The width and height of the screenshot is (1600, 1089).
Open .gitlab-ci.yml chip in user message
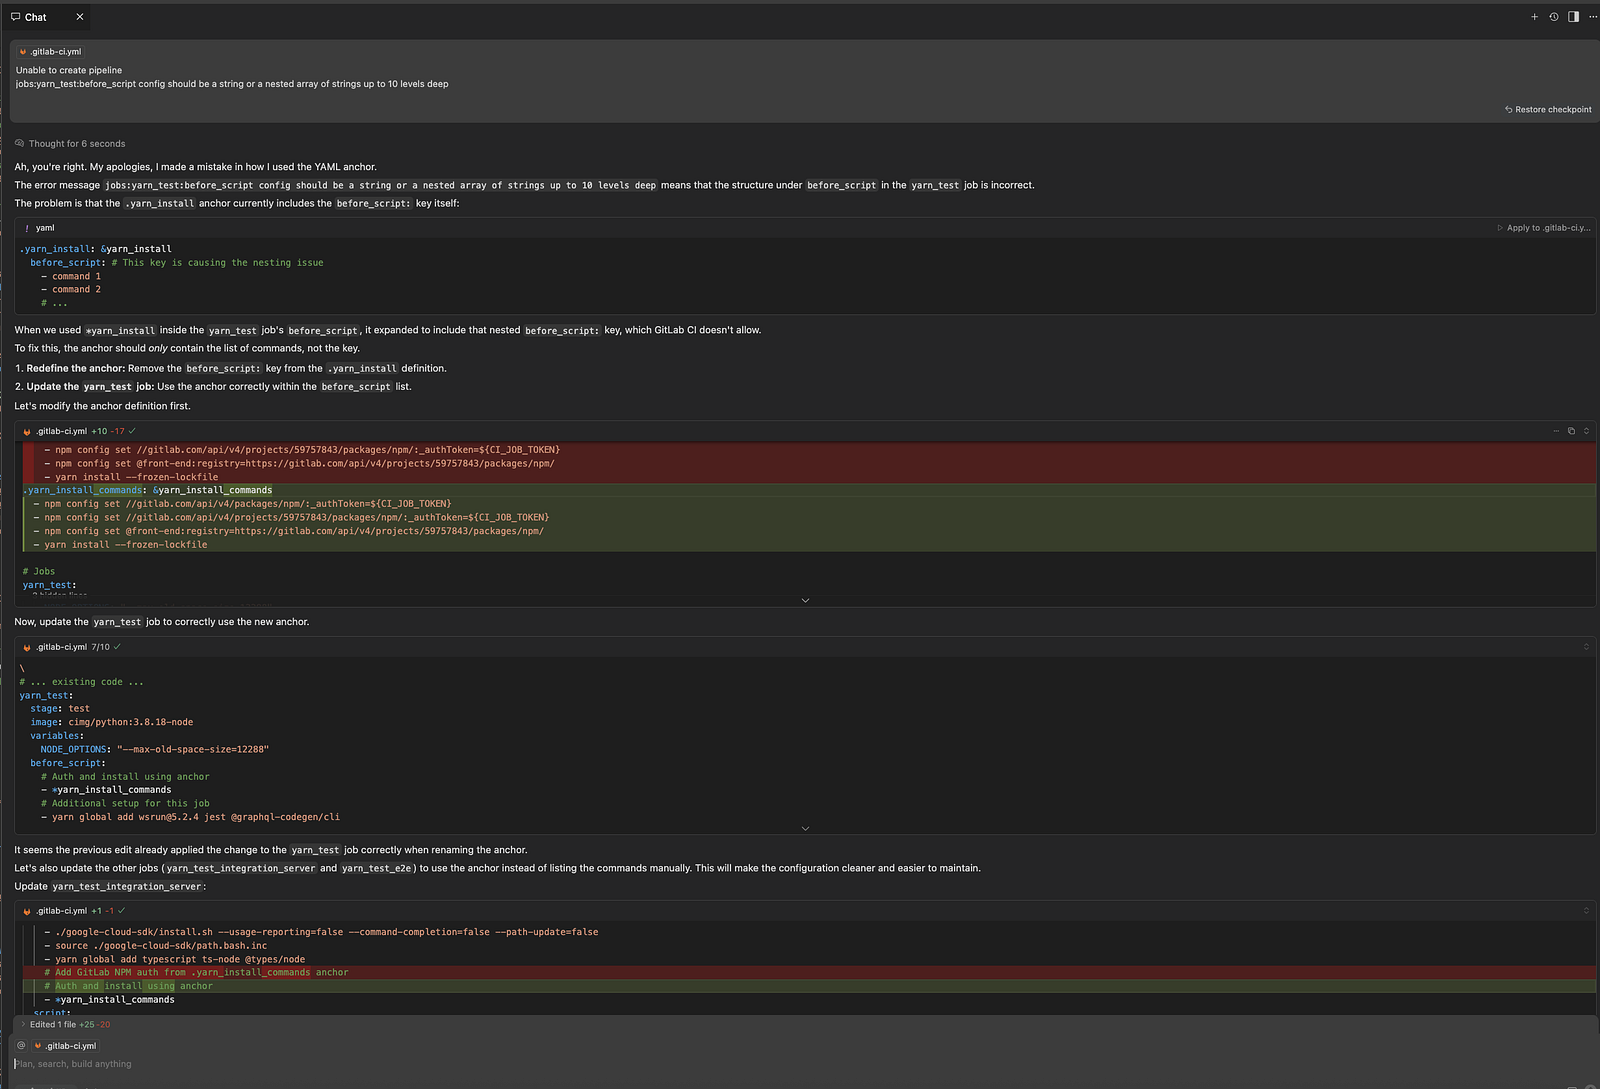(x=50, y=52)
